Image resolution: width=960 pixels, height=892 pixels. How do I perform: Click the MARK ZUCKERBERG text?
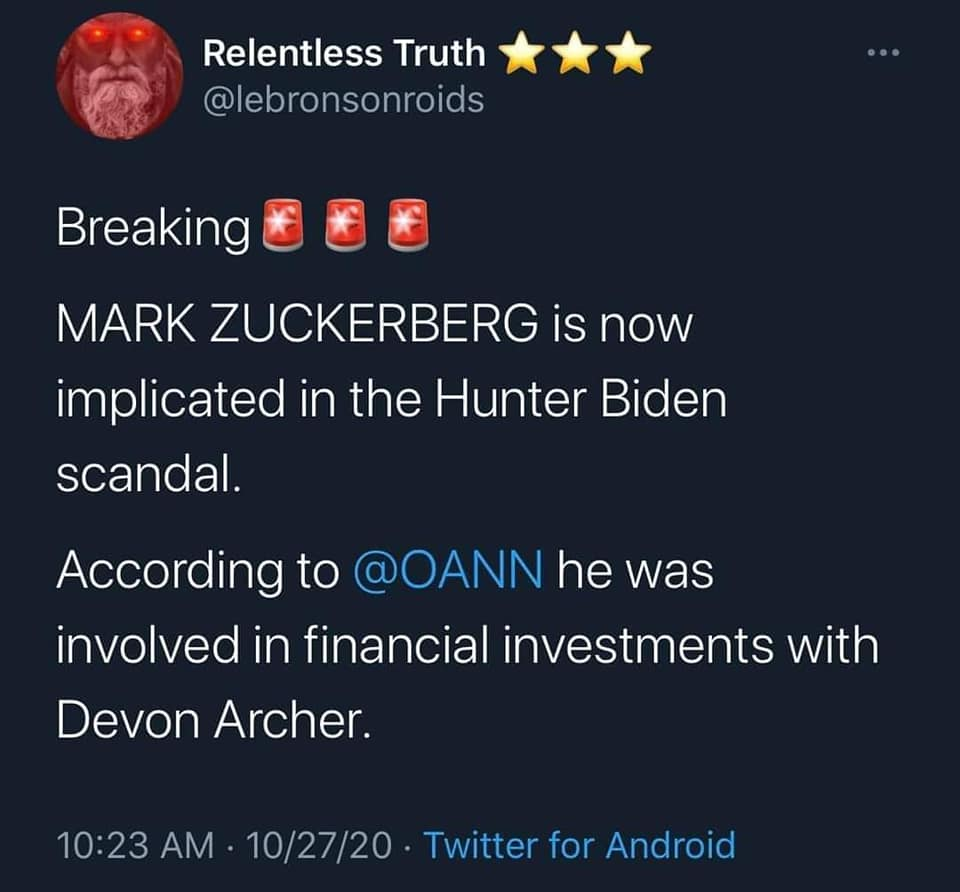tap(289, 327)
